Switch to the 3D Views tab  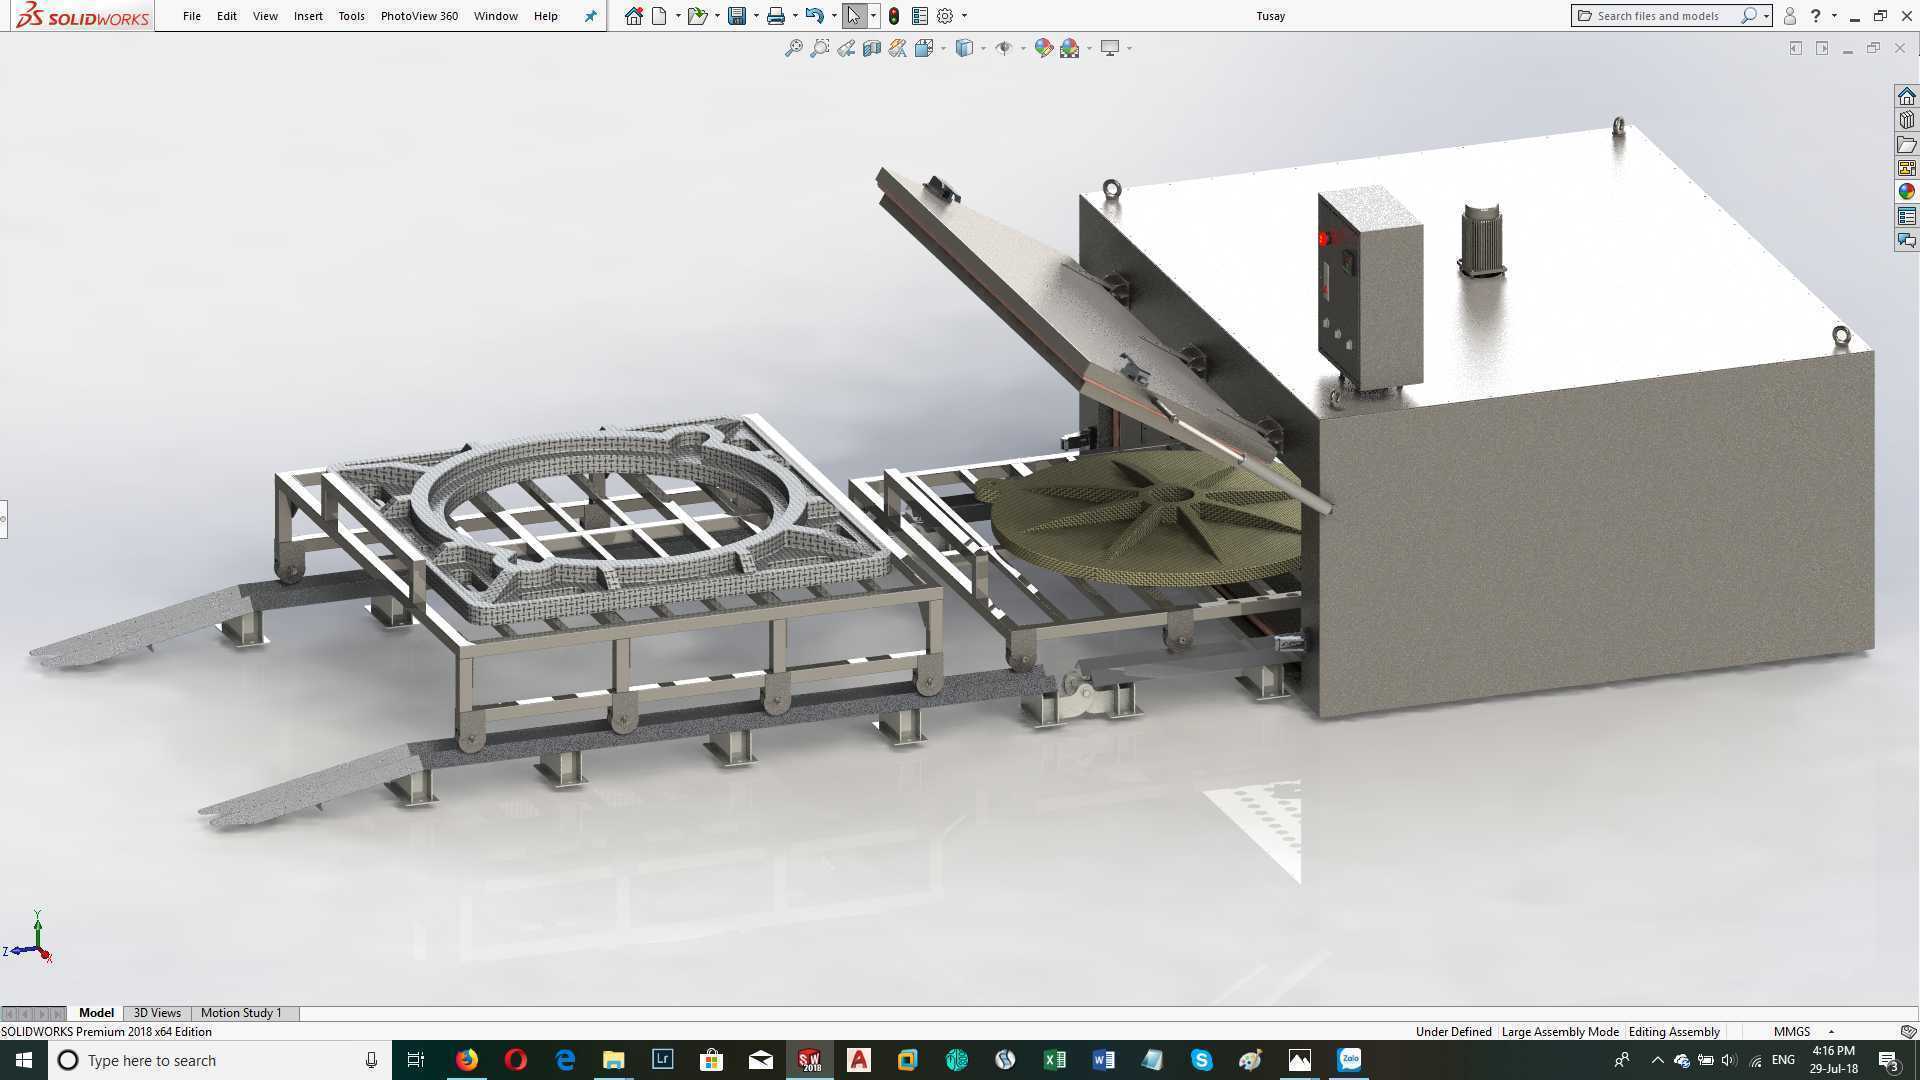157,1013
